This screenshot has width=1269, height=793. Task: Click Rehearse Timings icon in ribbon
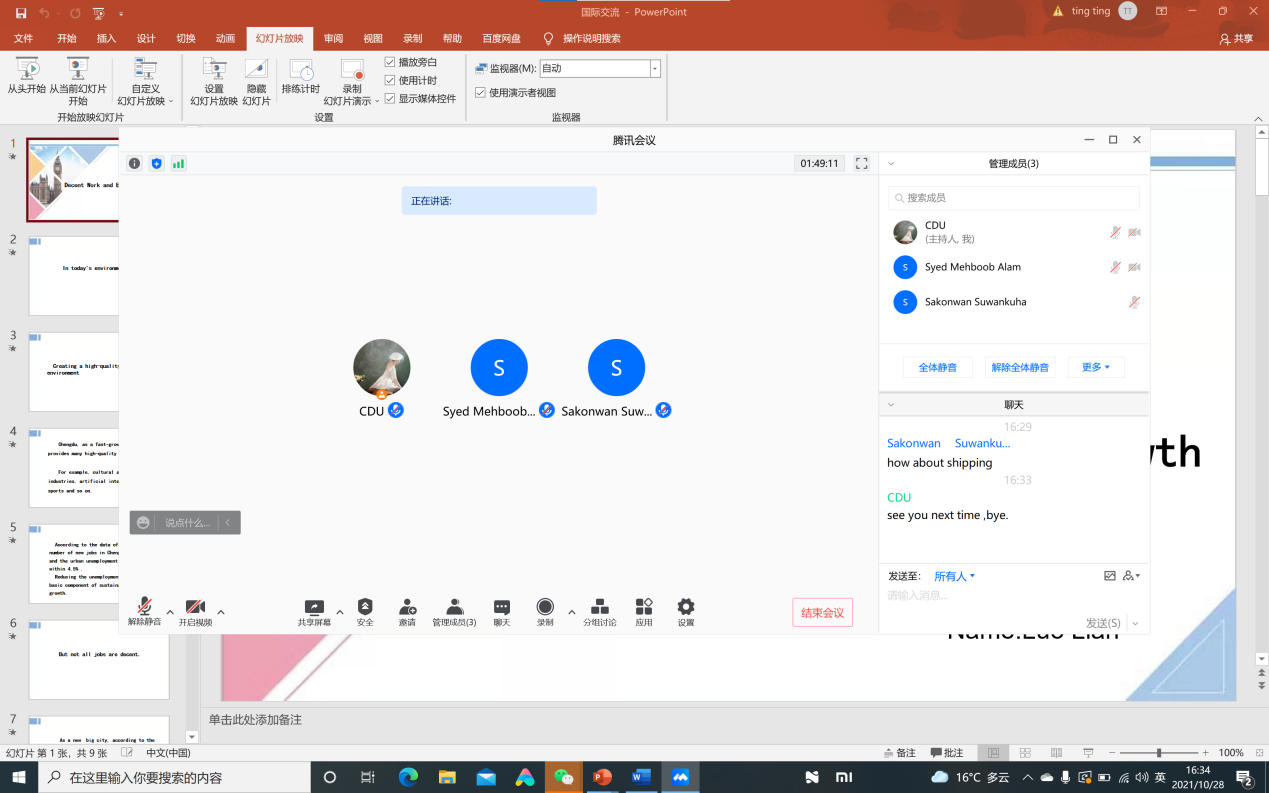pyautogui.click(x=301, y=69)
